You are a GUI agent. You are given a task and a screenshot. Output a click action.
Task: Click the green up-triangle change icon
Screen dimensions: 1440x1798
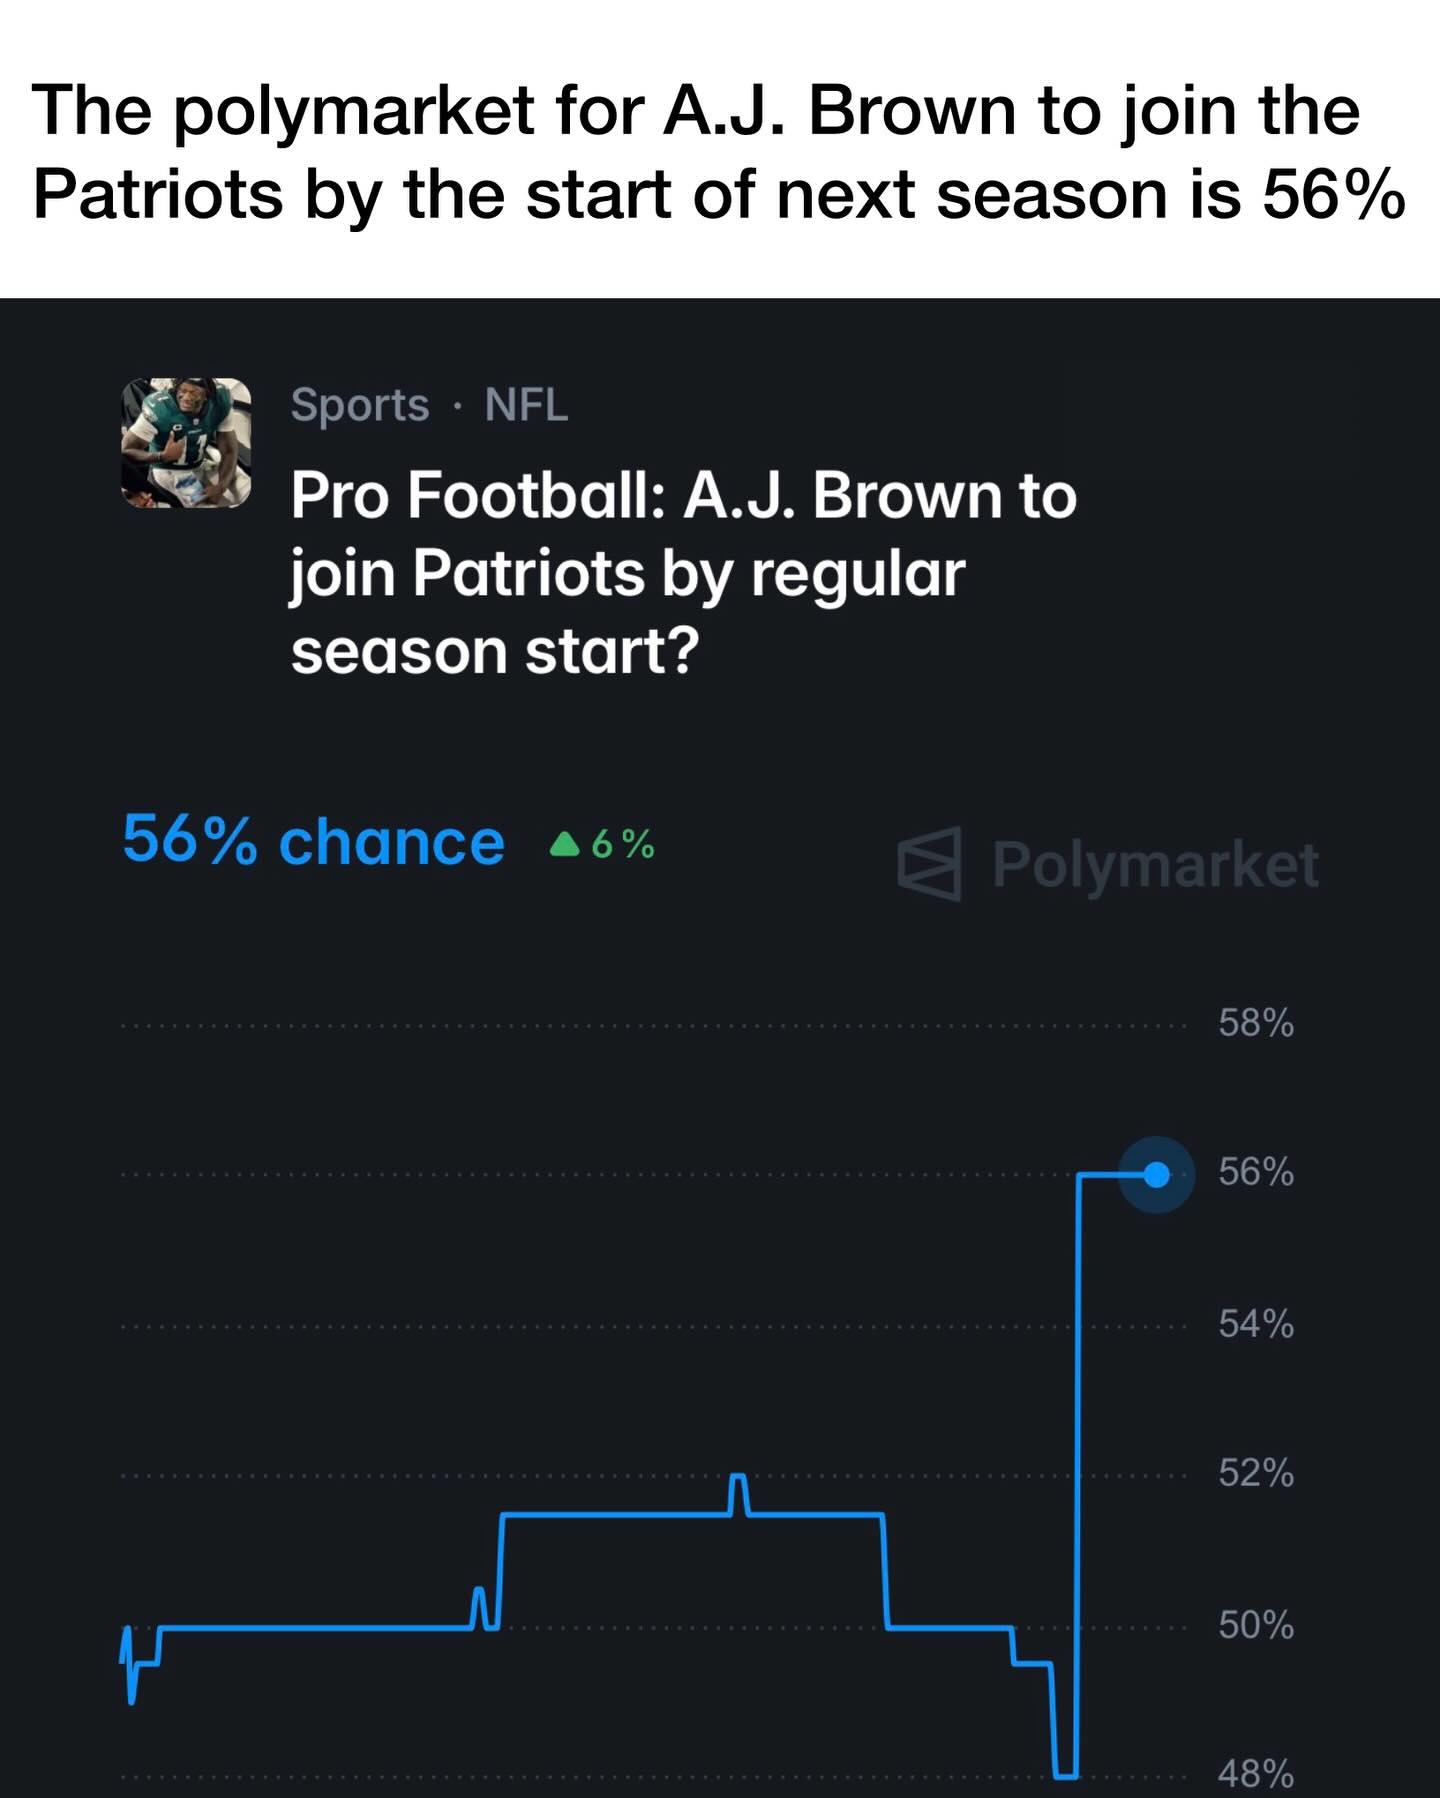[565, 846]
